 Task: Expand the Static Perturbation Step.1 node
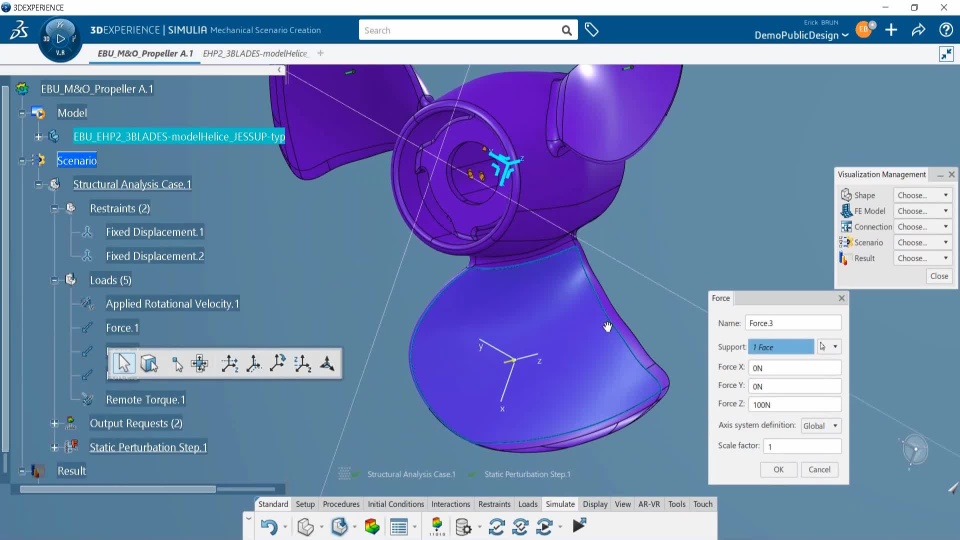pos(54,447)
